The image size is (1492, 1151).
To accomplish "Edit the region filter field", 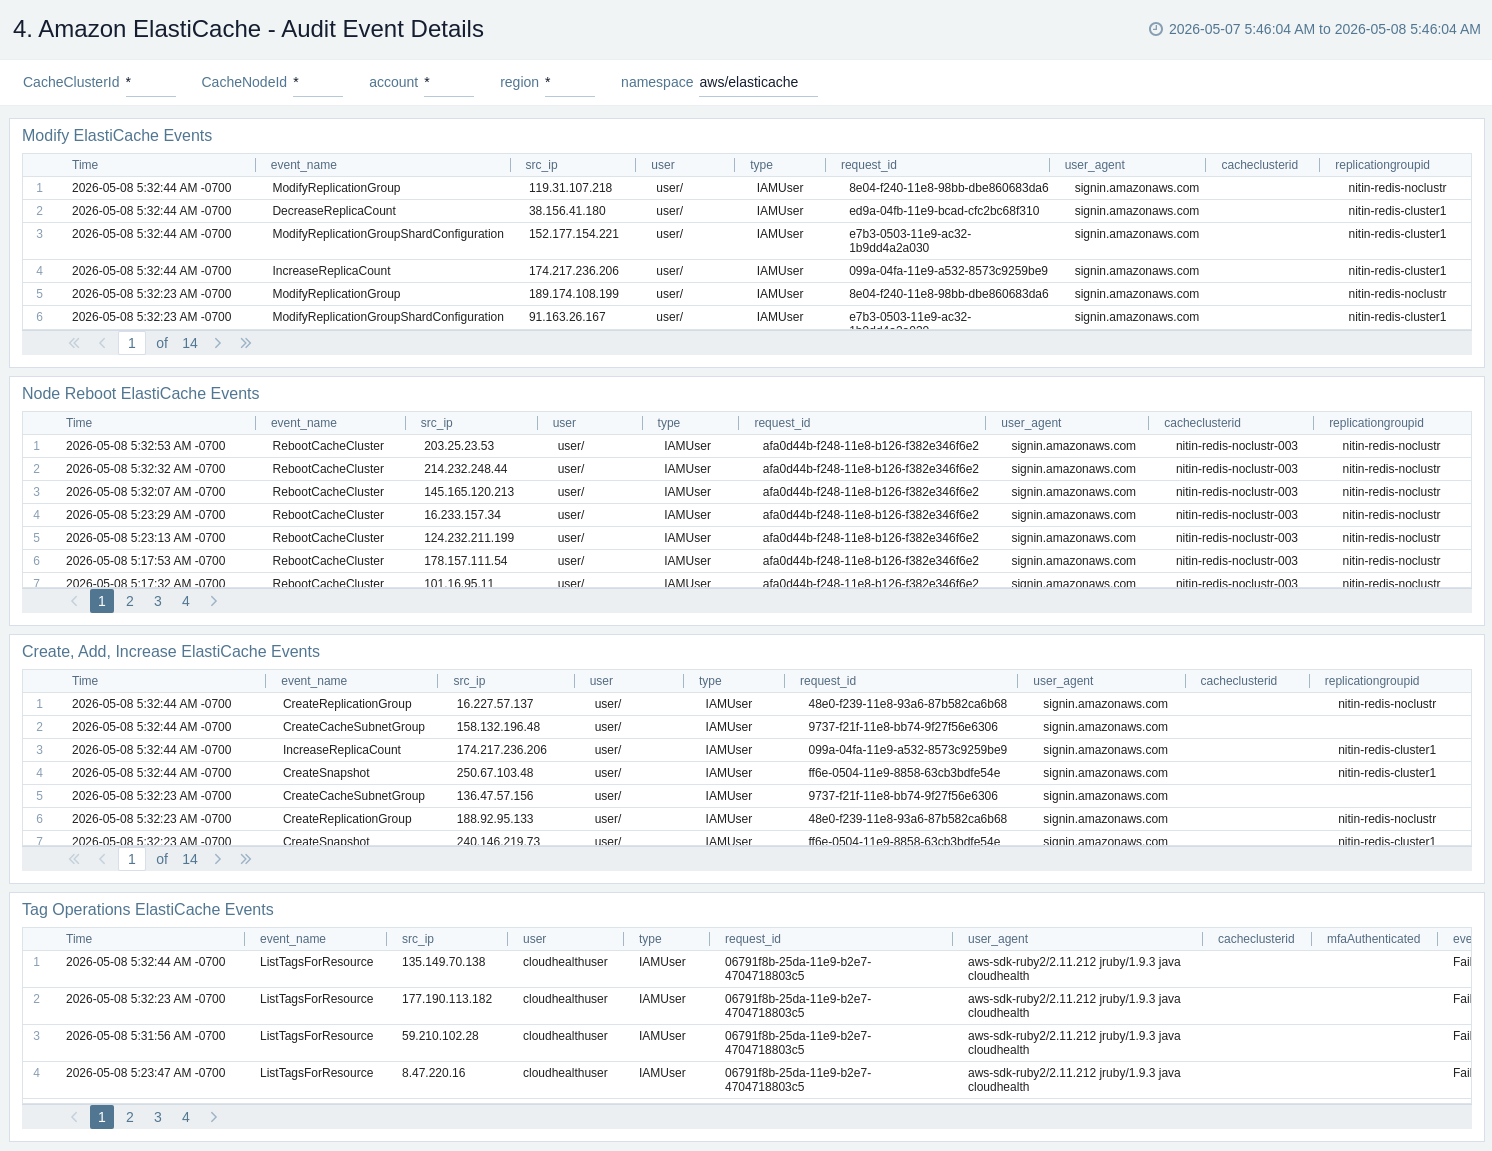I will point(569,82).
